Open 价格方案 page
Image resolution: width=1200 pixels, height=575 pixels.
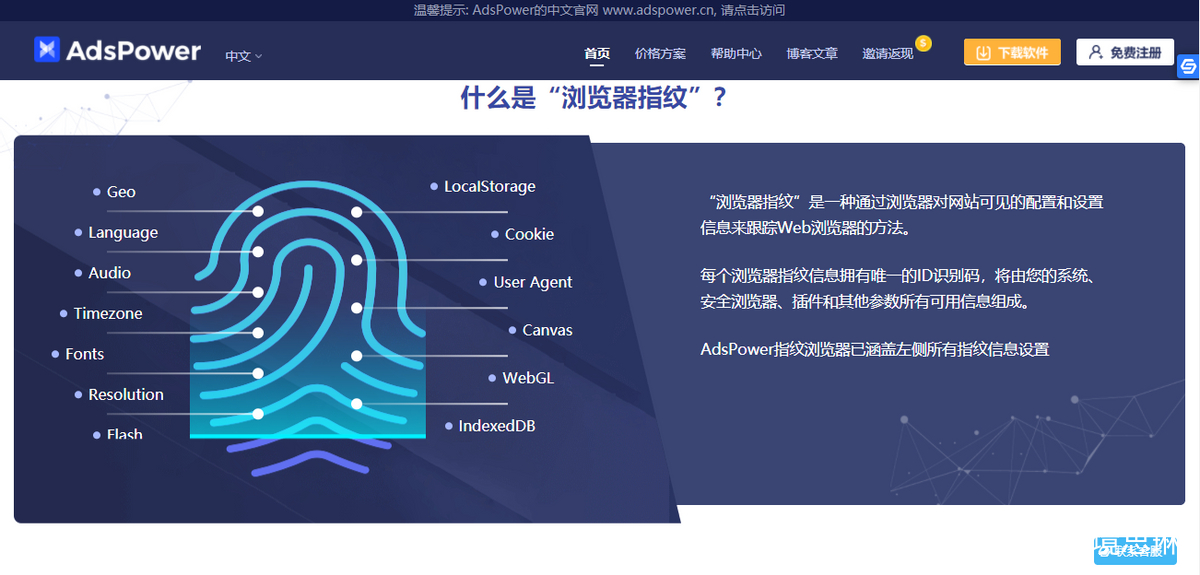point(660,53)
